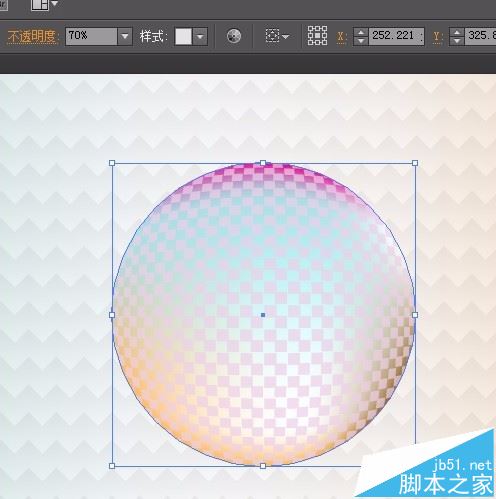
Task: Click the bottom-left bounding box handle
Action: point(112,466)
